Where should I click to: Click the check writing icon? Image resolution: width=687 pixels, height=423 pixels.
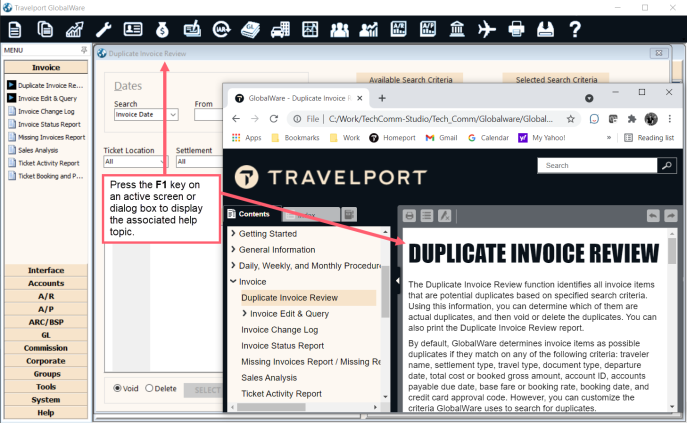[x=192, y=29]
